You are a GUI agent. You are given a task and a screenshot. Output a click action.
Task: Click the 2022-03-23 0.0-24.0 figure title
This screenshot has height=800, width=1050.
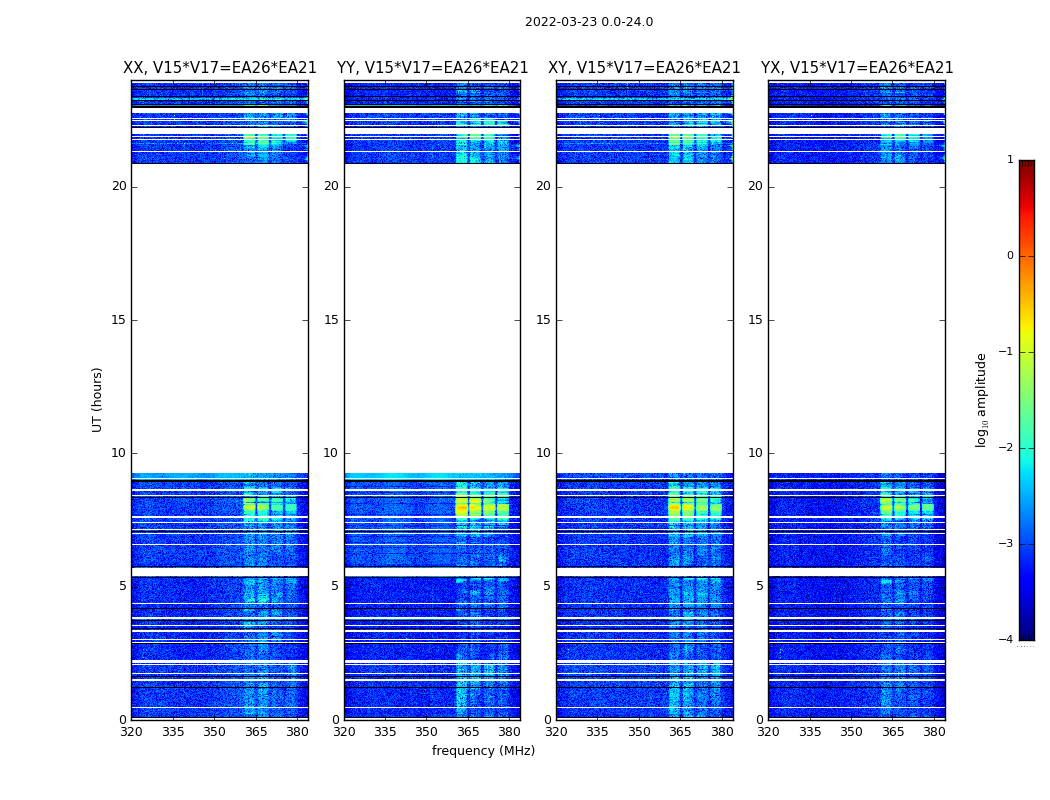(589, 22)
